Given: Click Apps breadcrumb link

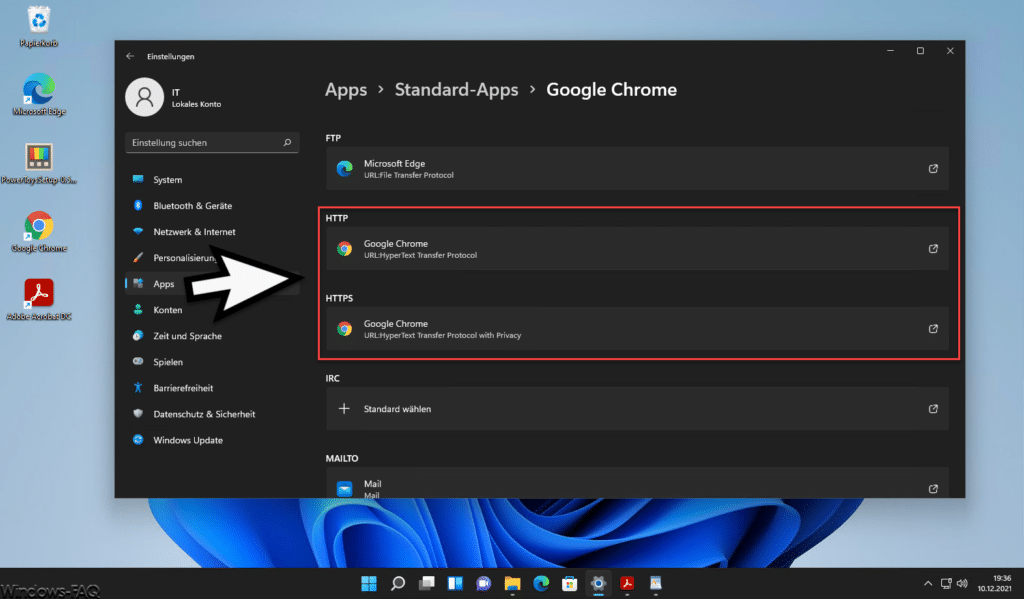Looking at the screenshot, I should [x=346, y=89].
